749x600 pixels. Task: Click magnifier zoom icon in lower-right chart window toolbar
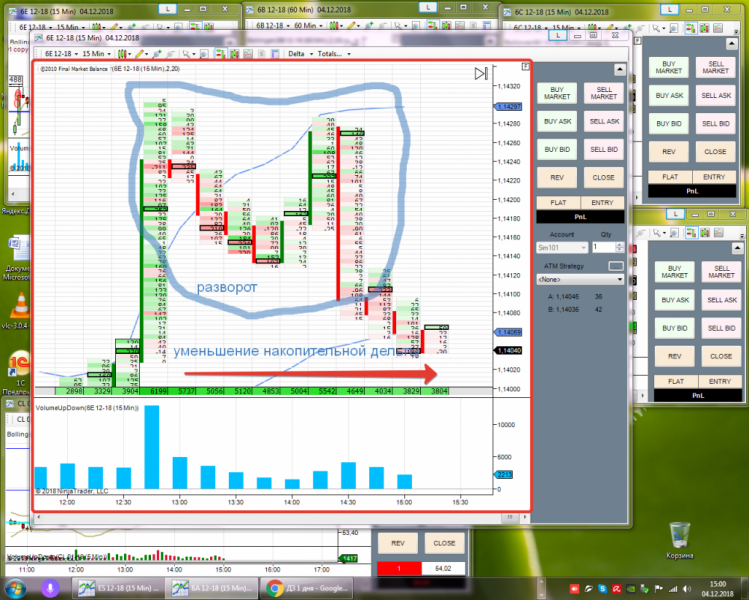[674, 233]
